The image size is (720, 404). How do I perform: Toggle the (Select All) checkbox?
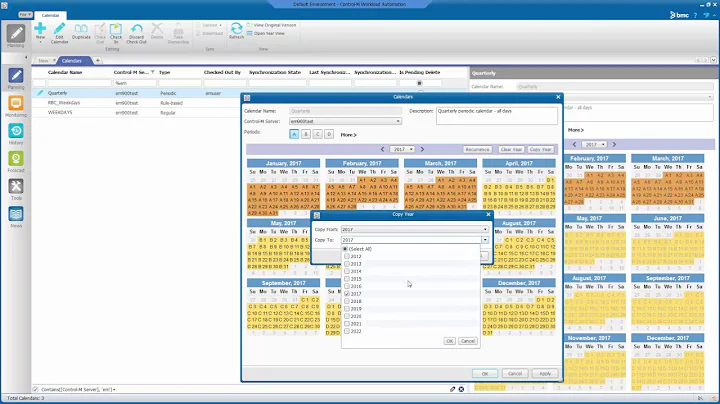pos(345,249)
